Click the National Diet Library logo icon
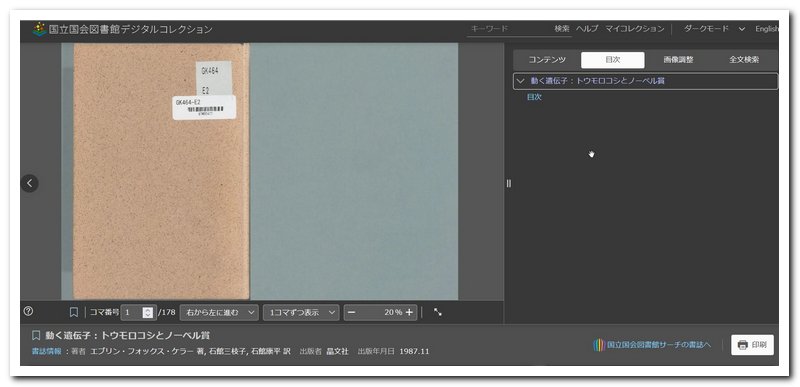This screenshot has width=800, height=387. (39, 29)
